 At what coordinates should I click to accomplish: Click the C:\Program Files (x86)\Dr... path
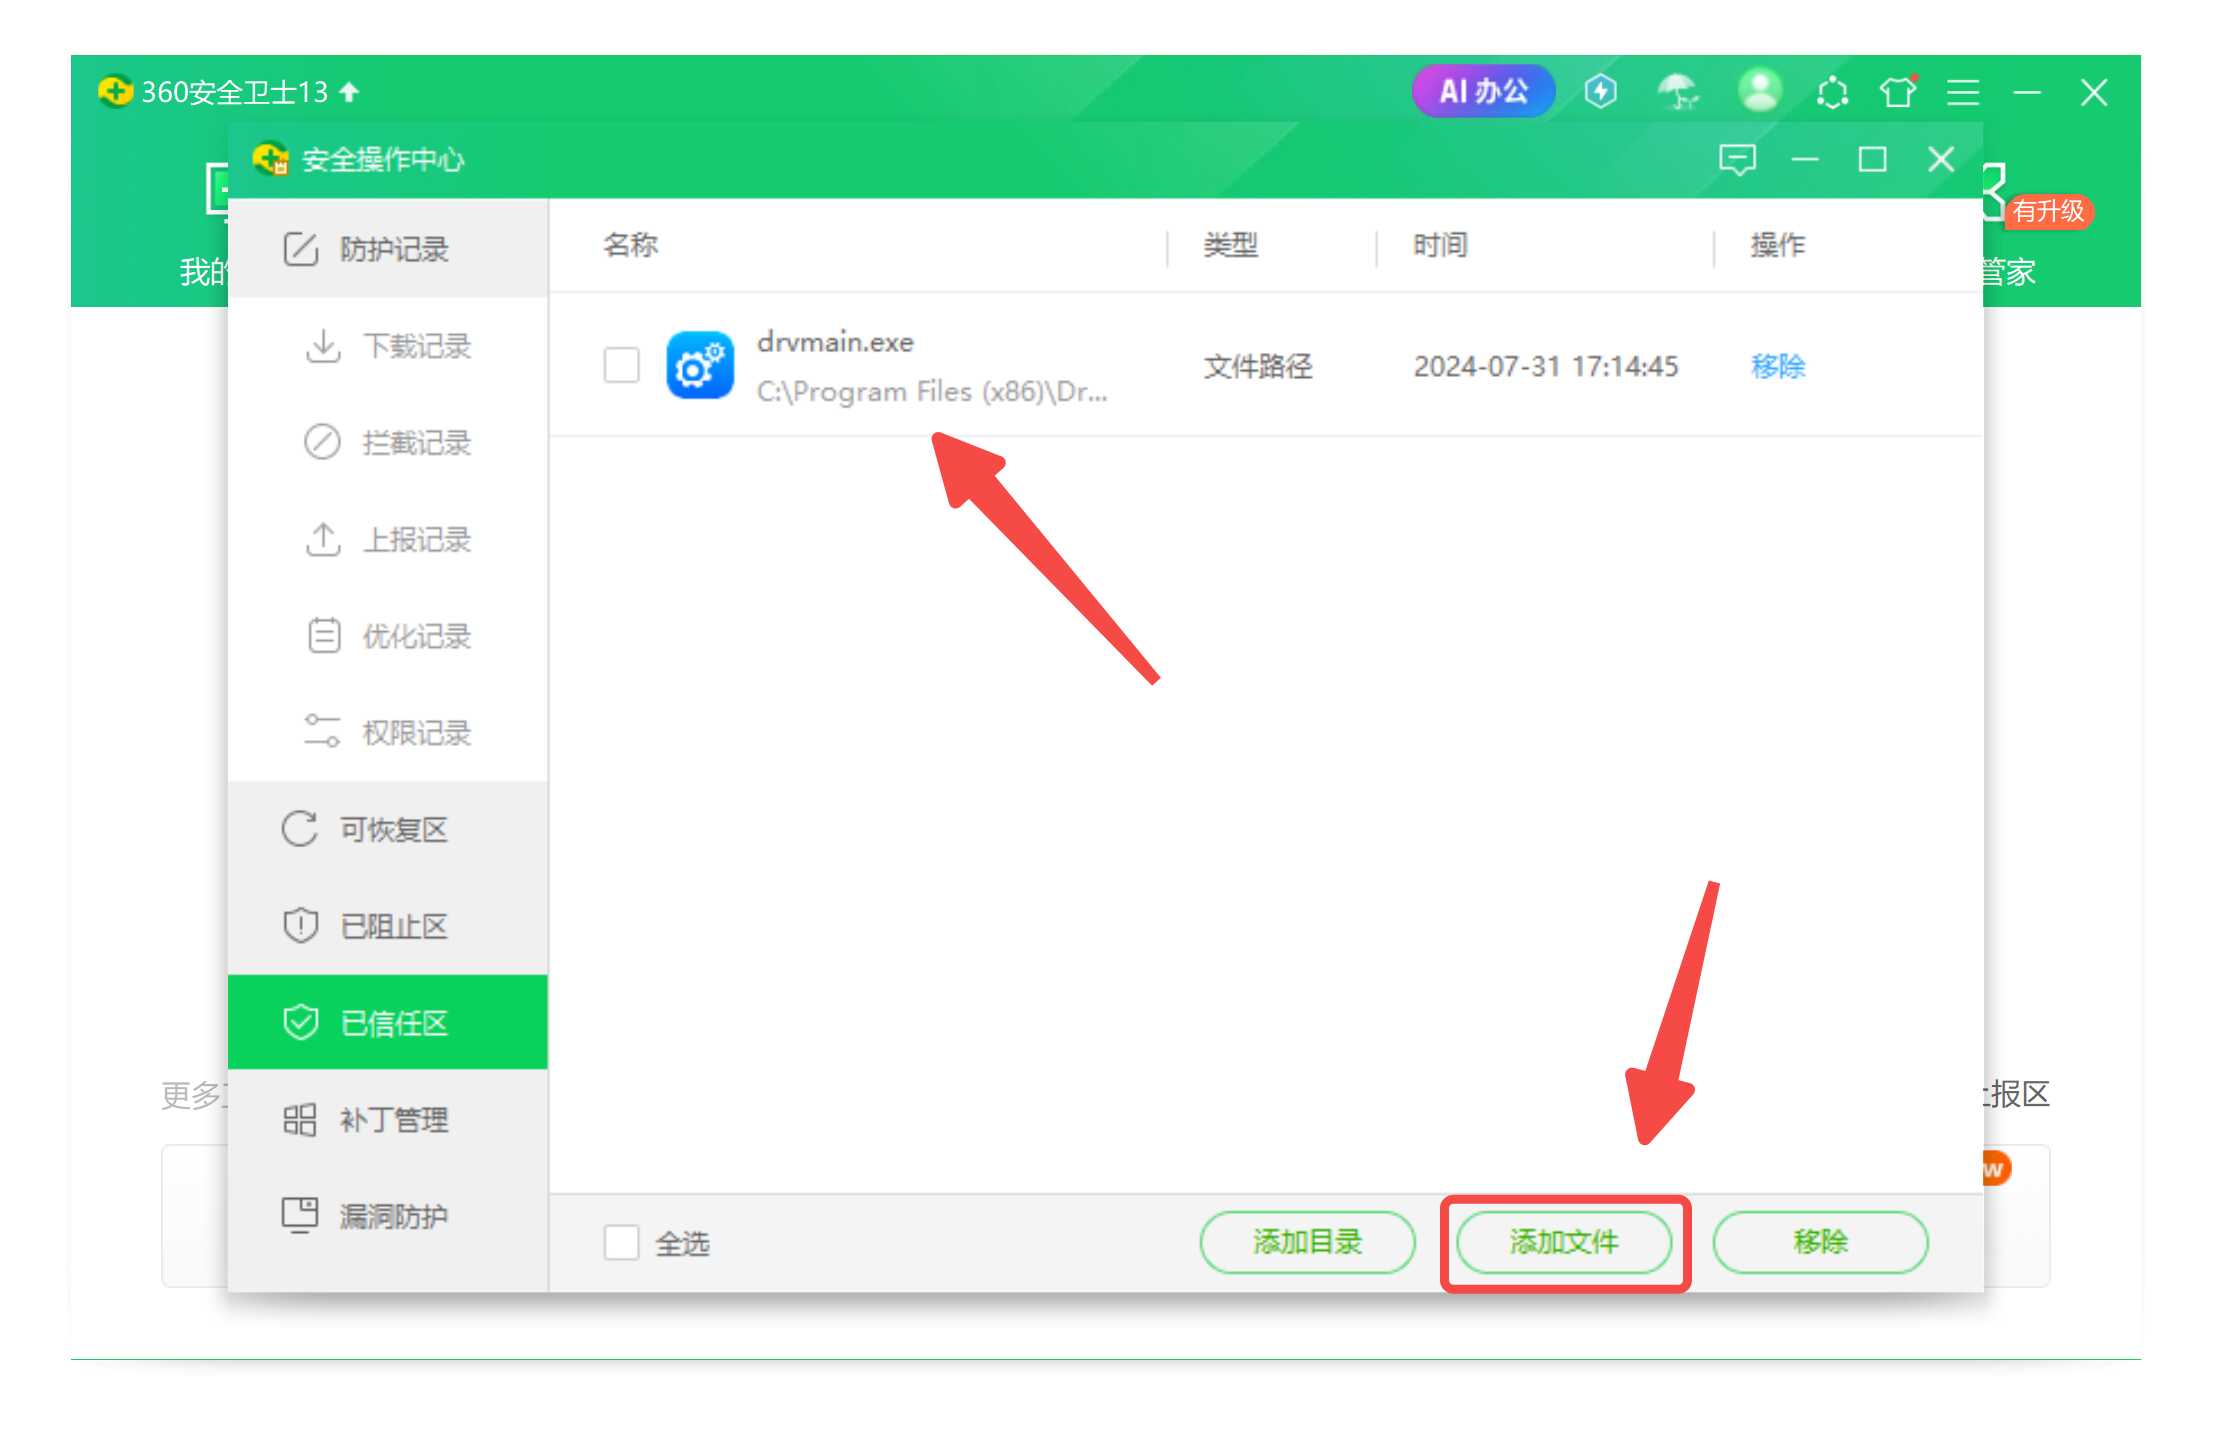(932, 391)
